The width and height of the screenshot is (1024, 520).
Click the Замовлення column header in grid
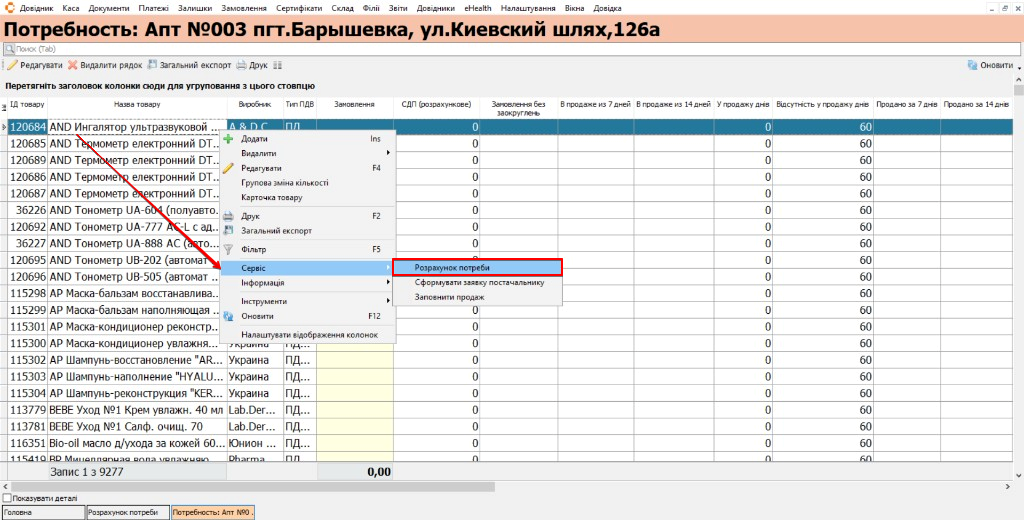[x=355, y=105]
